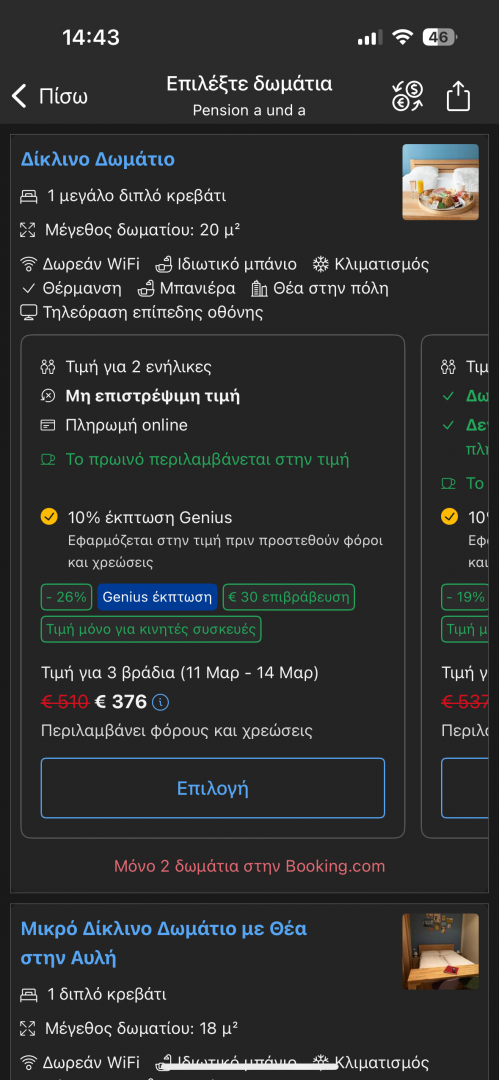Tap the currency exchange icon
This screenshot has height=1080, width=499.
pos(408,96)
